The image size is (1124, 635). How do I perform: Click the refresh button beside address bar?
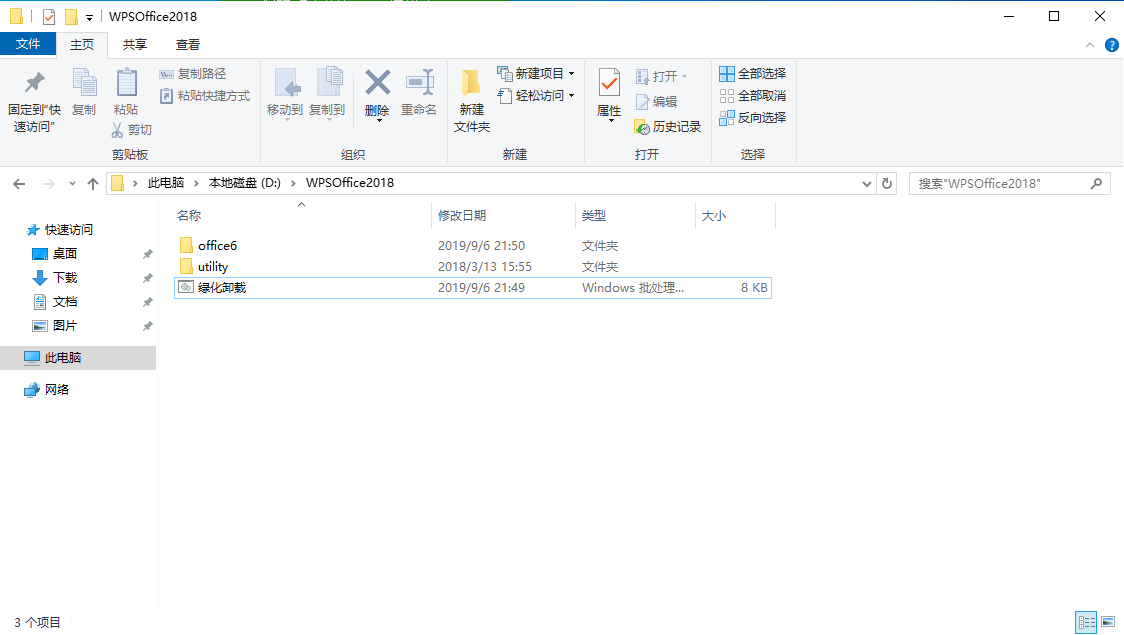tap(887, 183)
